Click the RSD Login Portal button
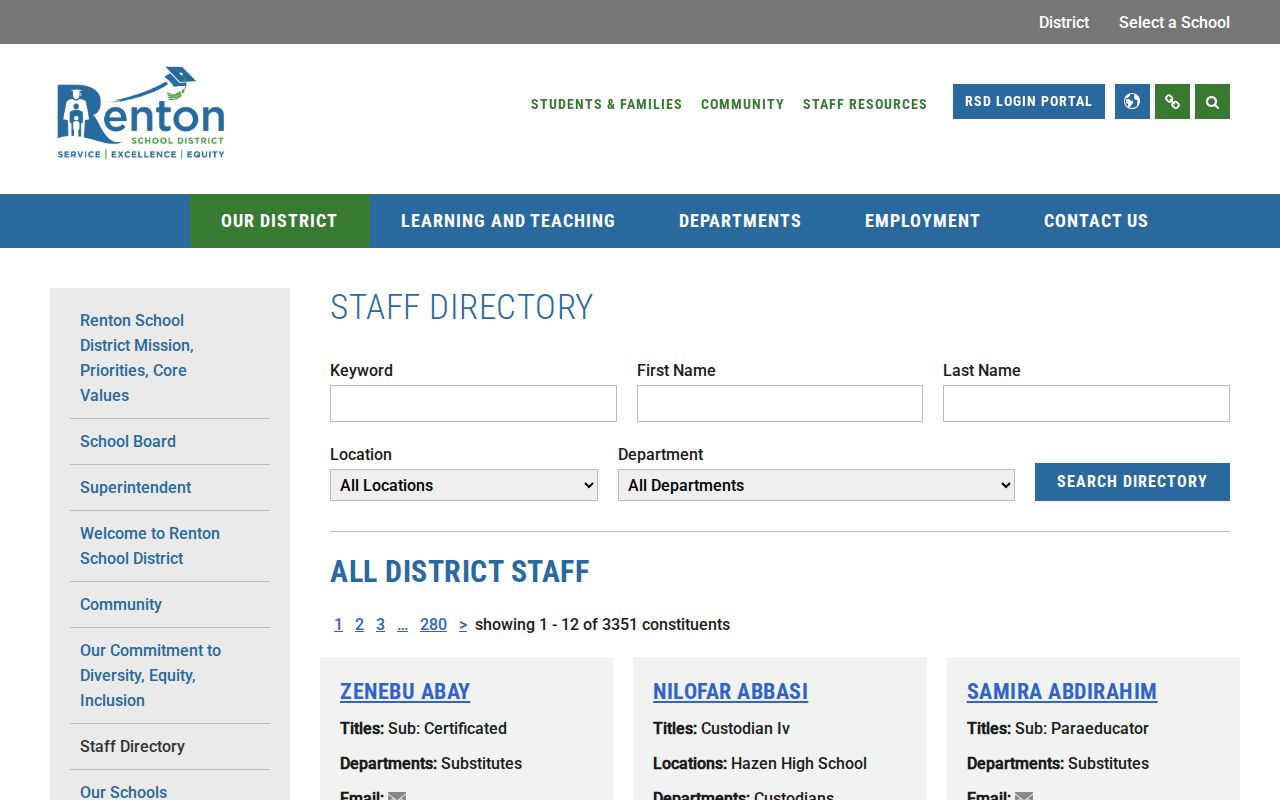This screenshot has width=1280, height=800. 1029,101
